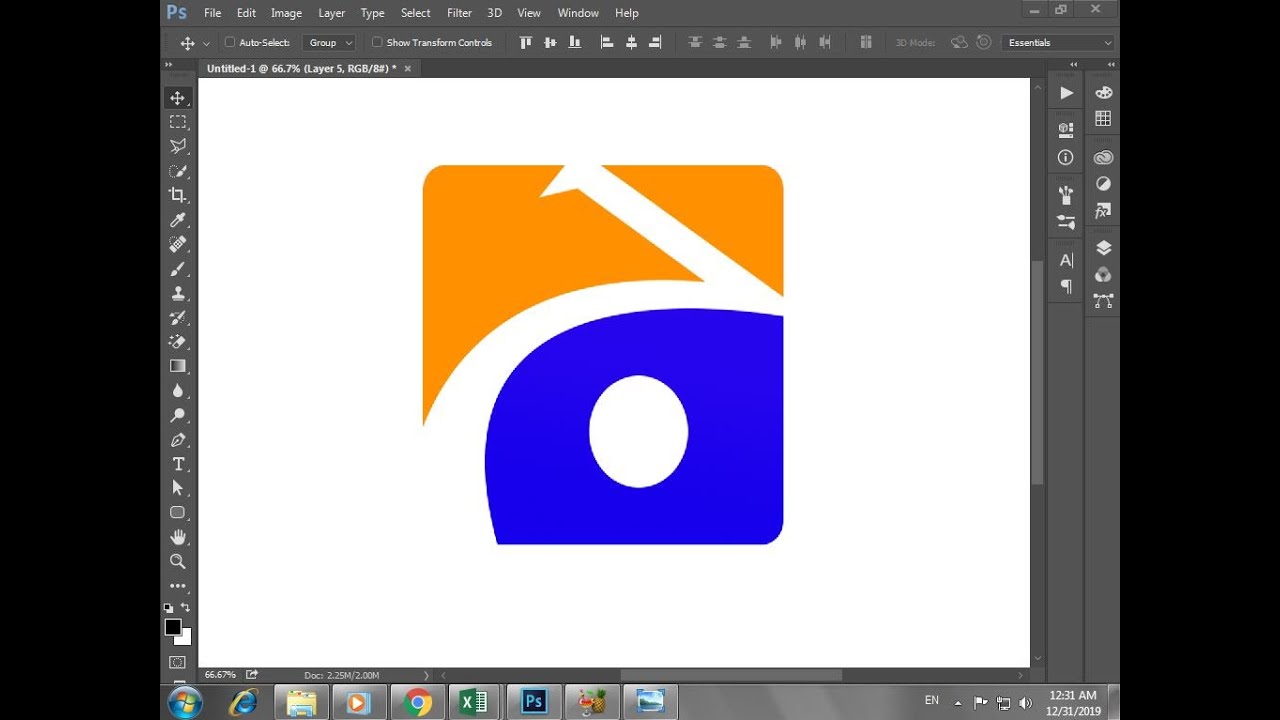Open the Layer menu
This screenshot has height=720, width=1280.
(x=332, y=13)
